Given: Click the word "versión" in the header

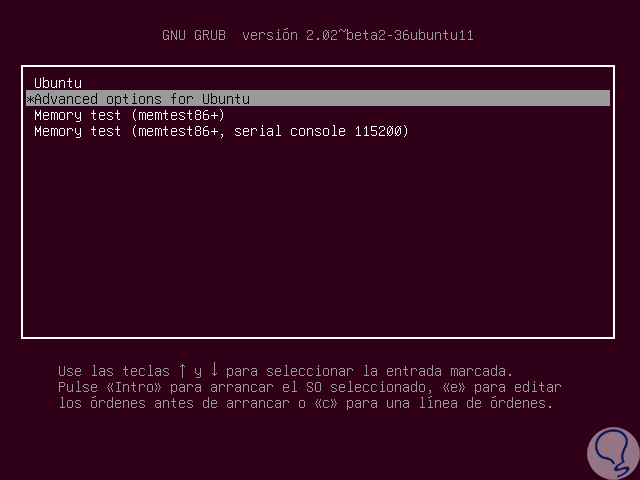Looking at the screenshot, I should 268,35.
